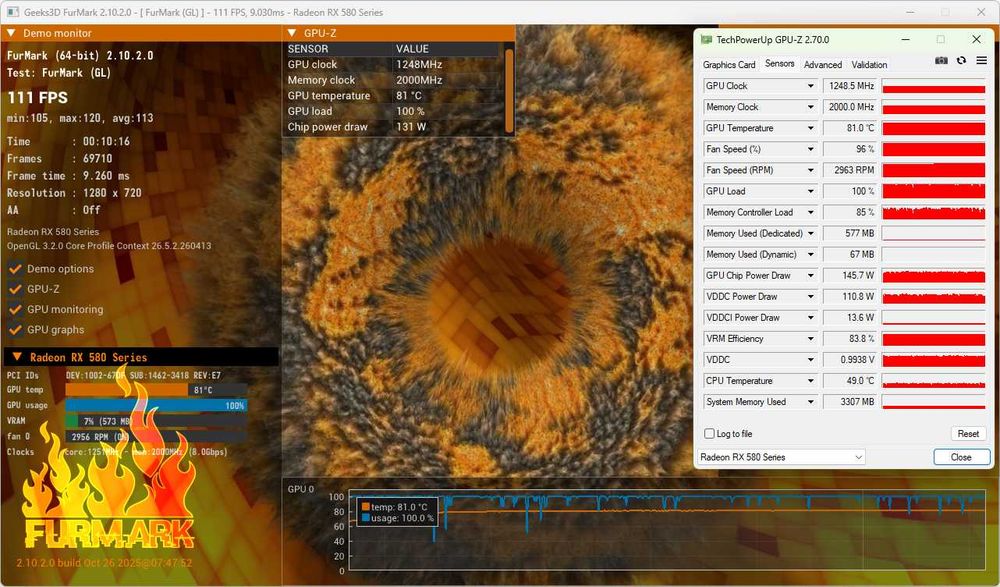Click the GPU-Z refresh icon
This screenshot has width=1000, height=587.
pyautogui.click(x=961, y=61)
